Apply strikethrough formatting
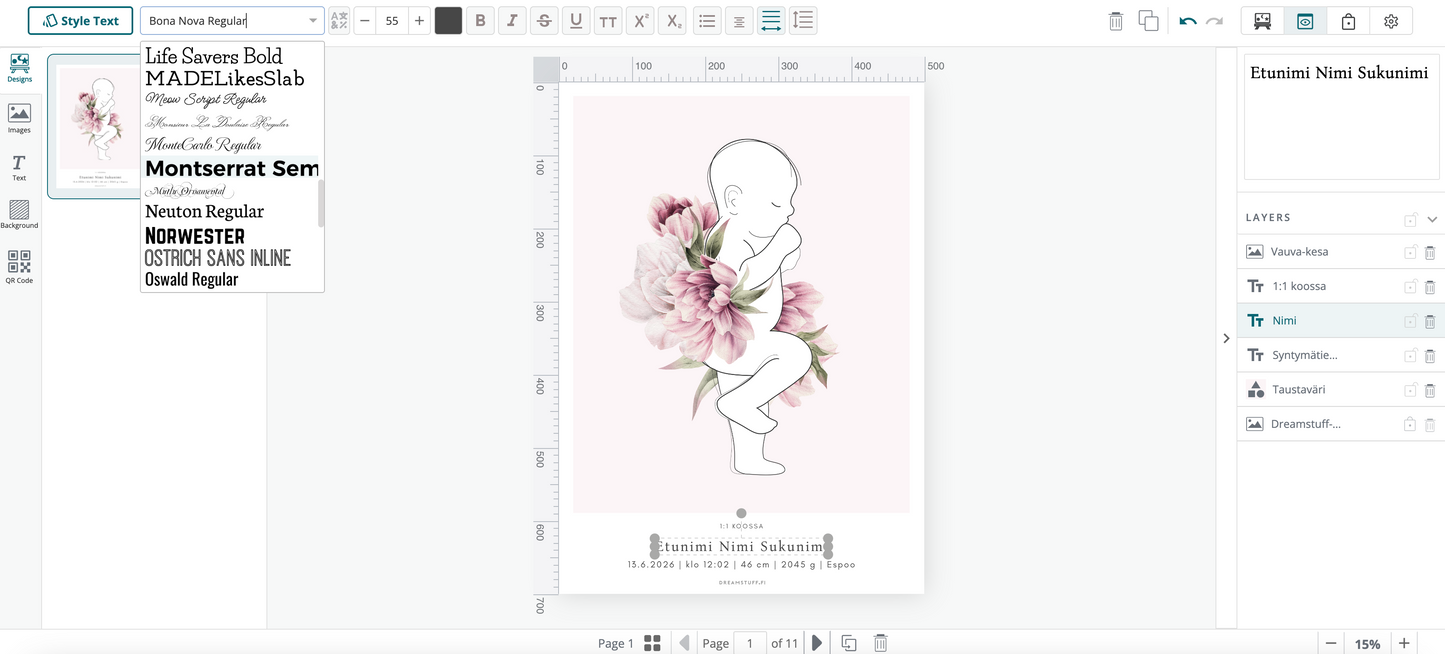The image size is (1445, 654). pyautogui.click(x=544, y=21)
